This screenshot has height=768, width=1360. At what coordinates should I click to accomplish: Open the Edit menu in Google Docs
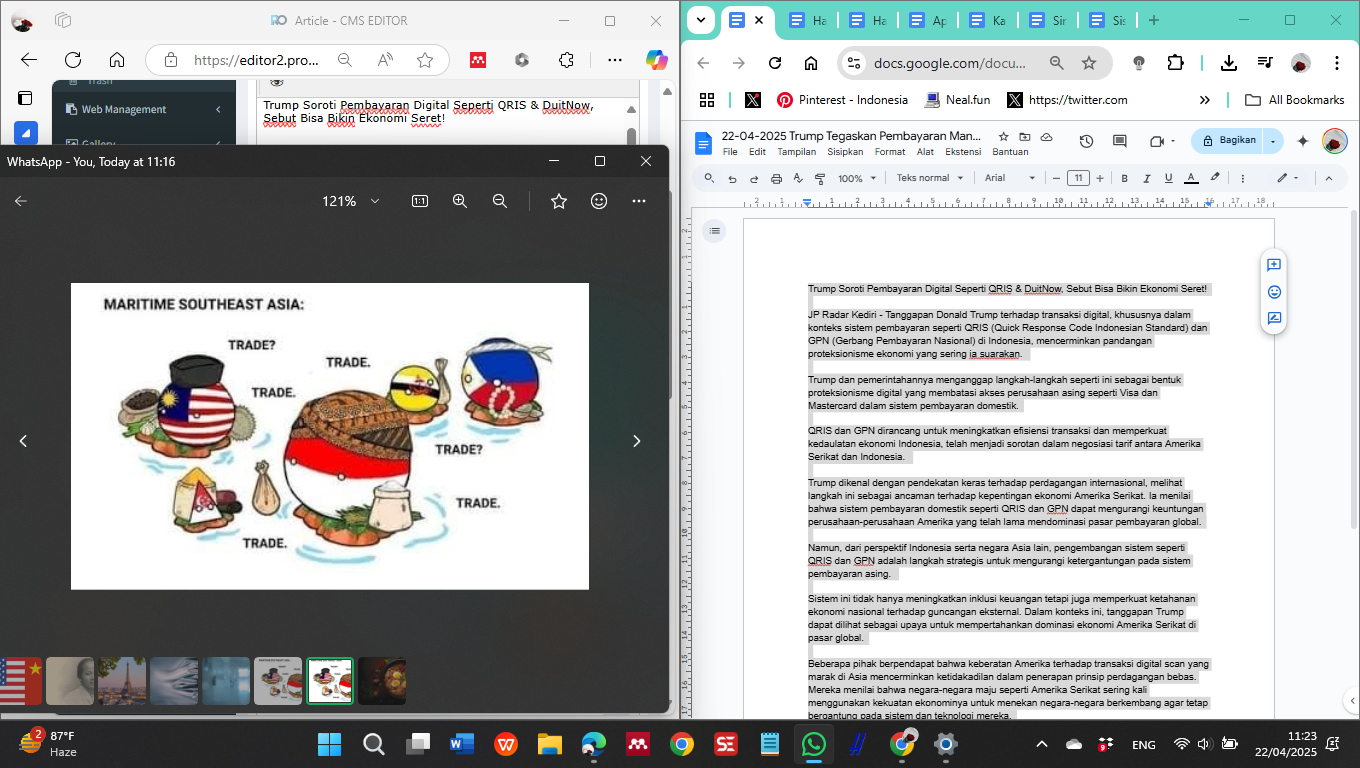pos(758,152)
